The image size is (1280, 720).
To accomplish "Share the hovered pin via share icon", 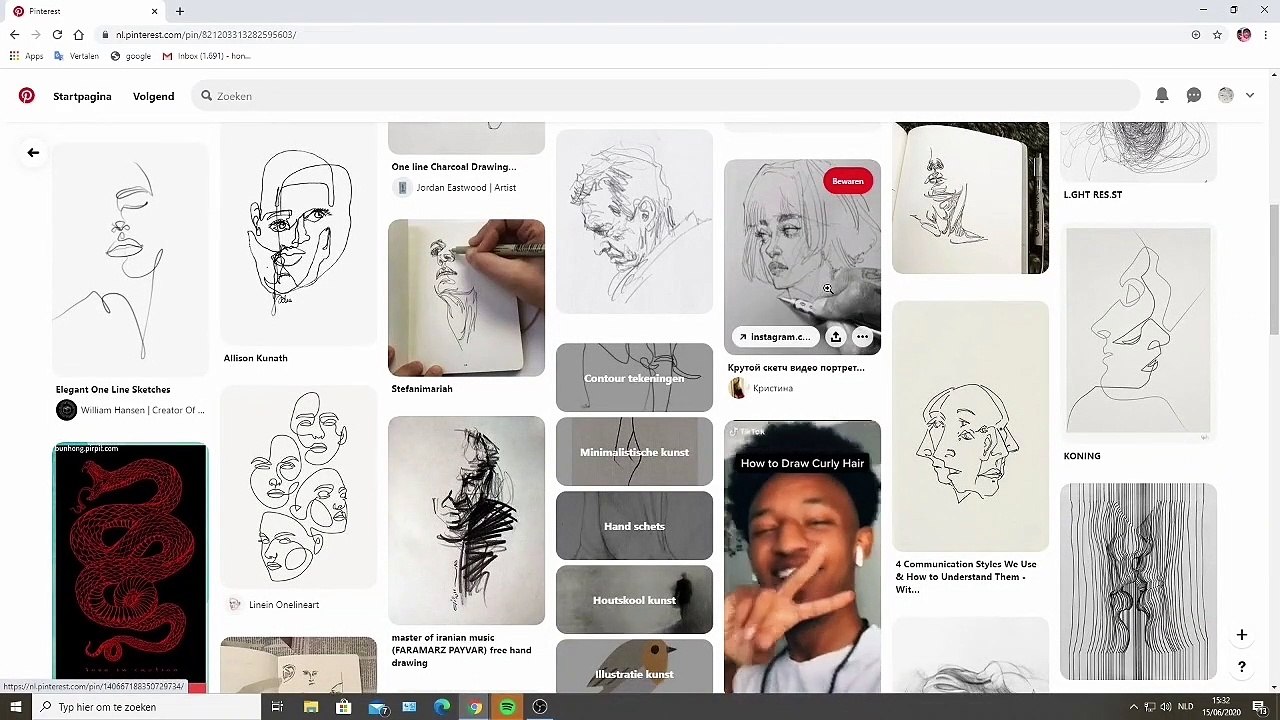I will click(836, 337).
